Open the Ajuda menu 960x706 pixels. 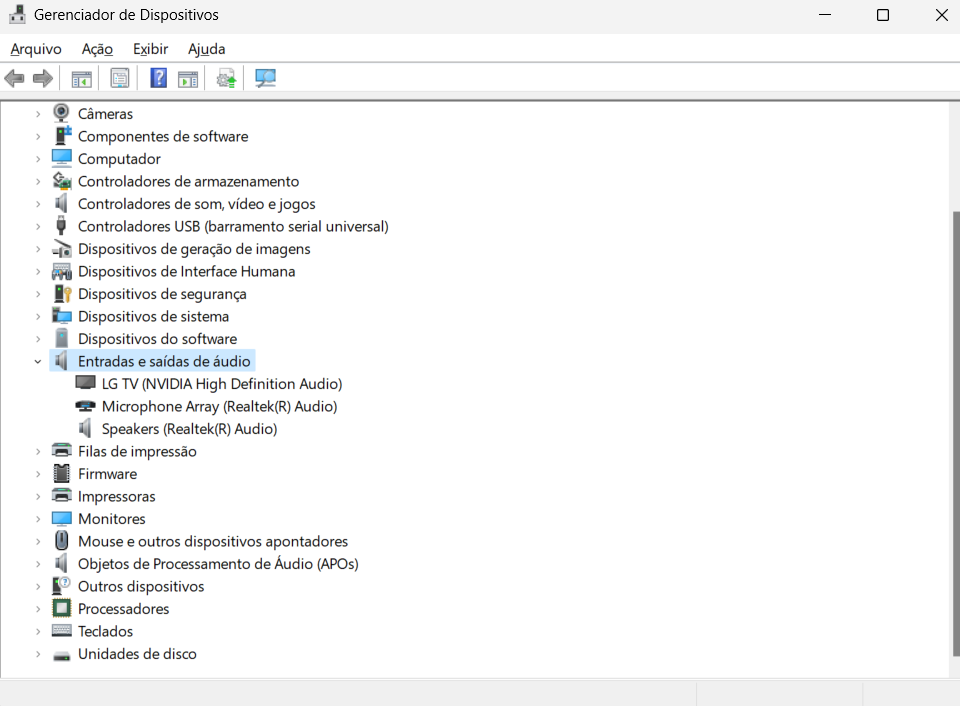[x=206, y=49]
